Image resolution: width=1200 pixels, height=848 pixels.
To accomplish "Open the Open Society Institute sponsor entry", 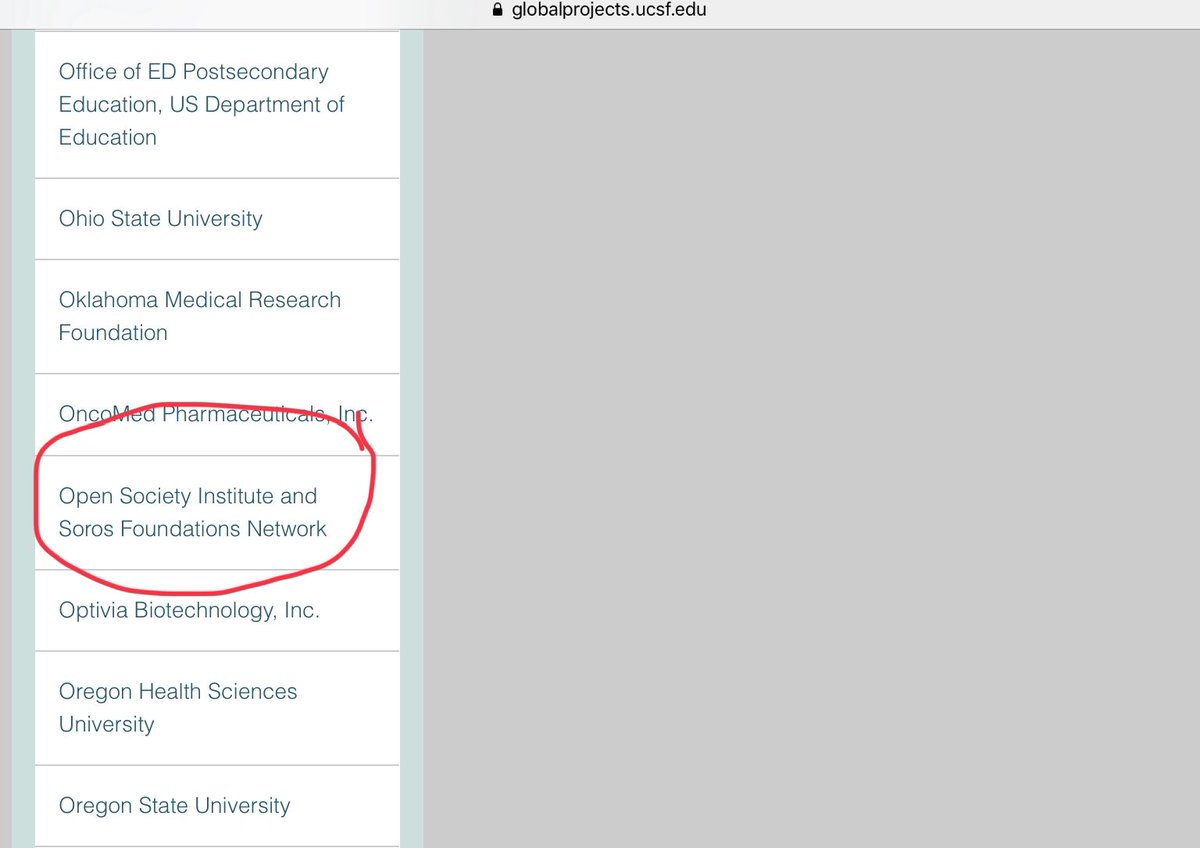I will 188,496.
